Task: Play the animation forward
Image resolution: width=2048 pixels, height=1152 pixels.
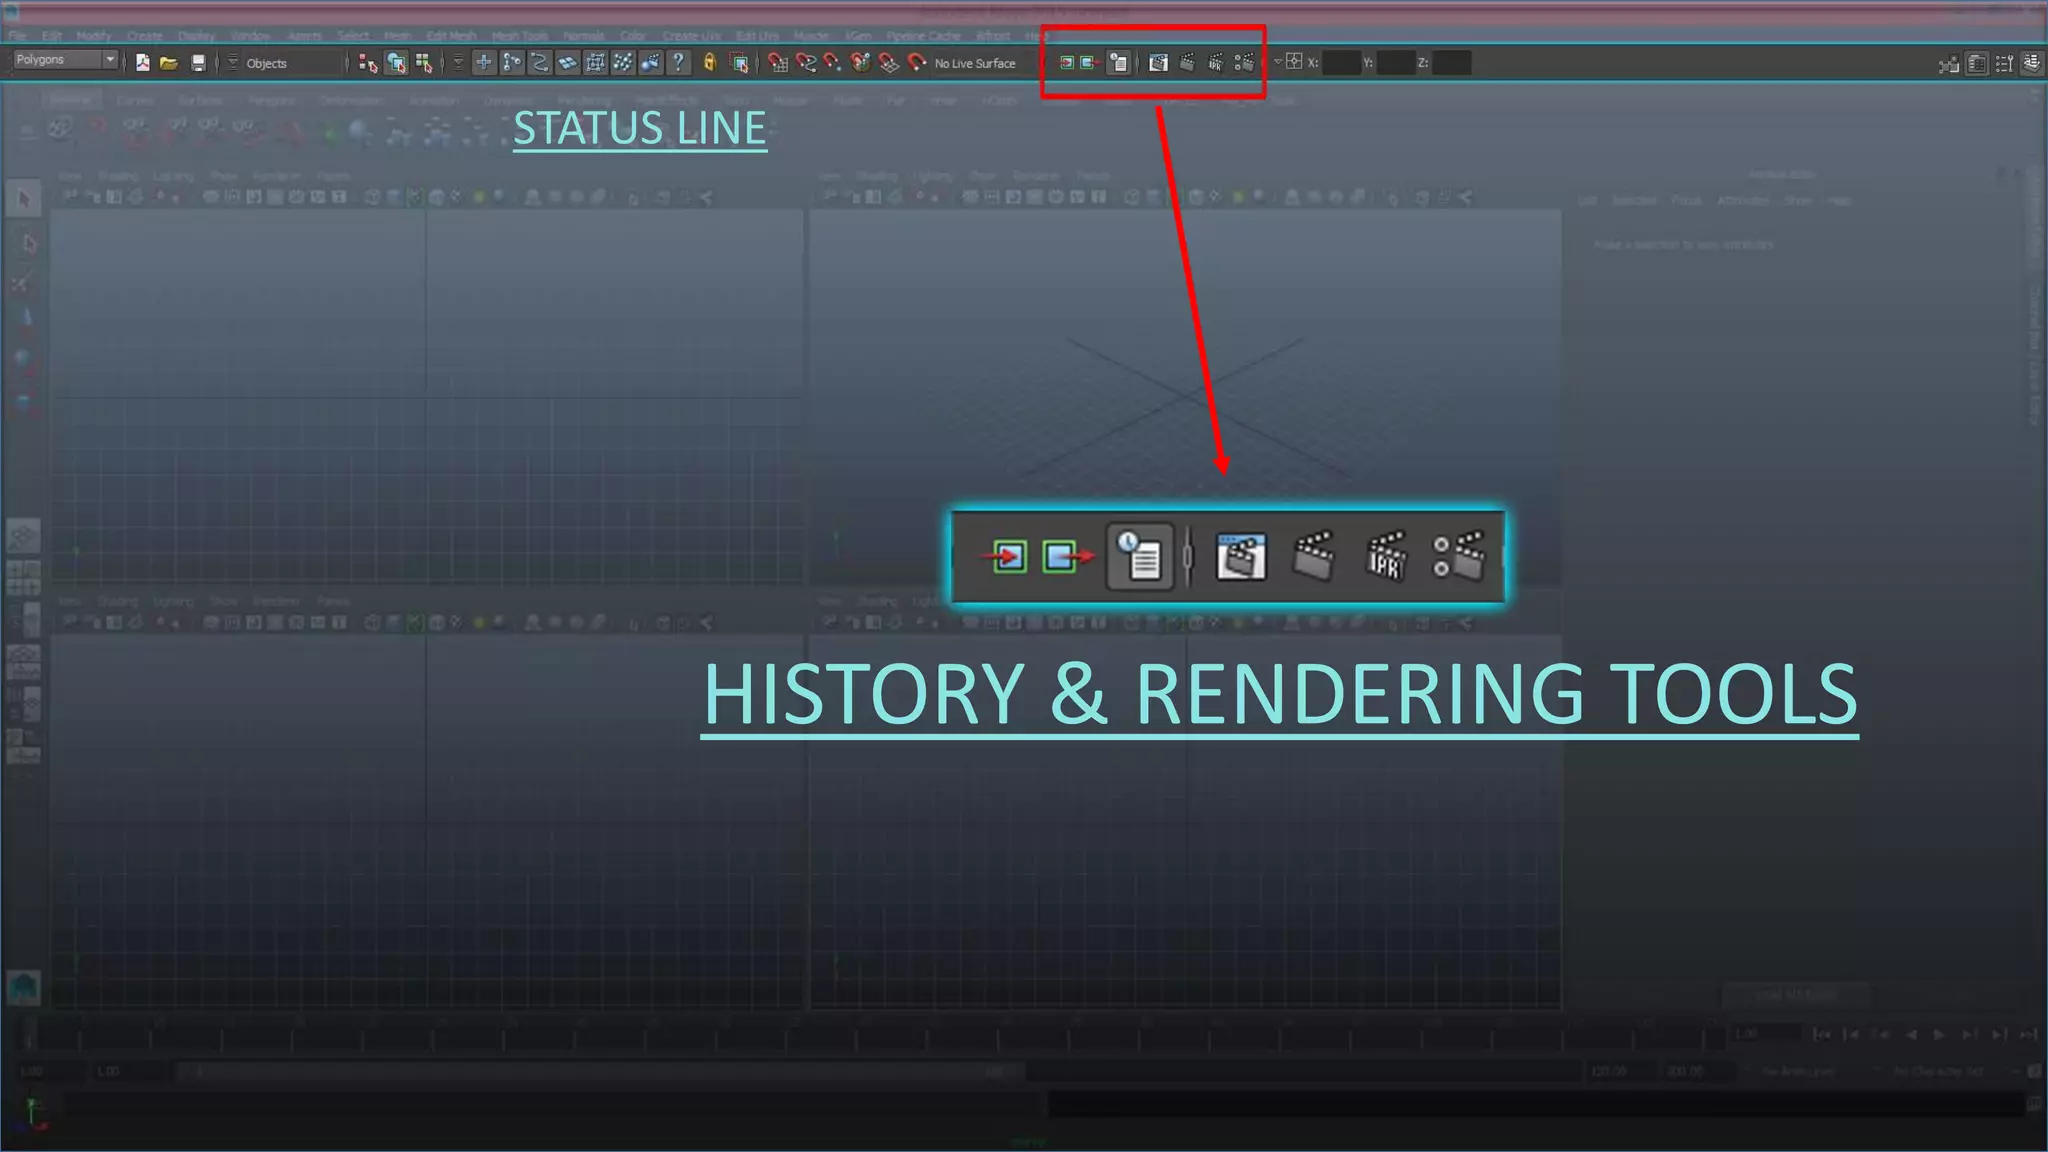Action: coord(1939,1034)
